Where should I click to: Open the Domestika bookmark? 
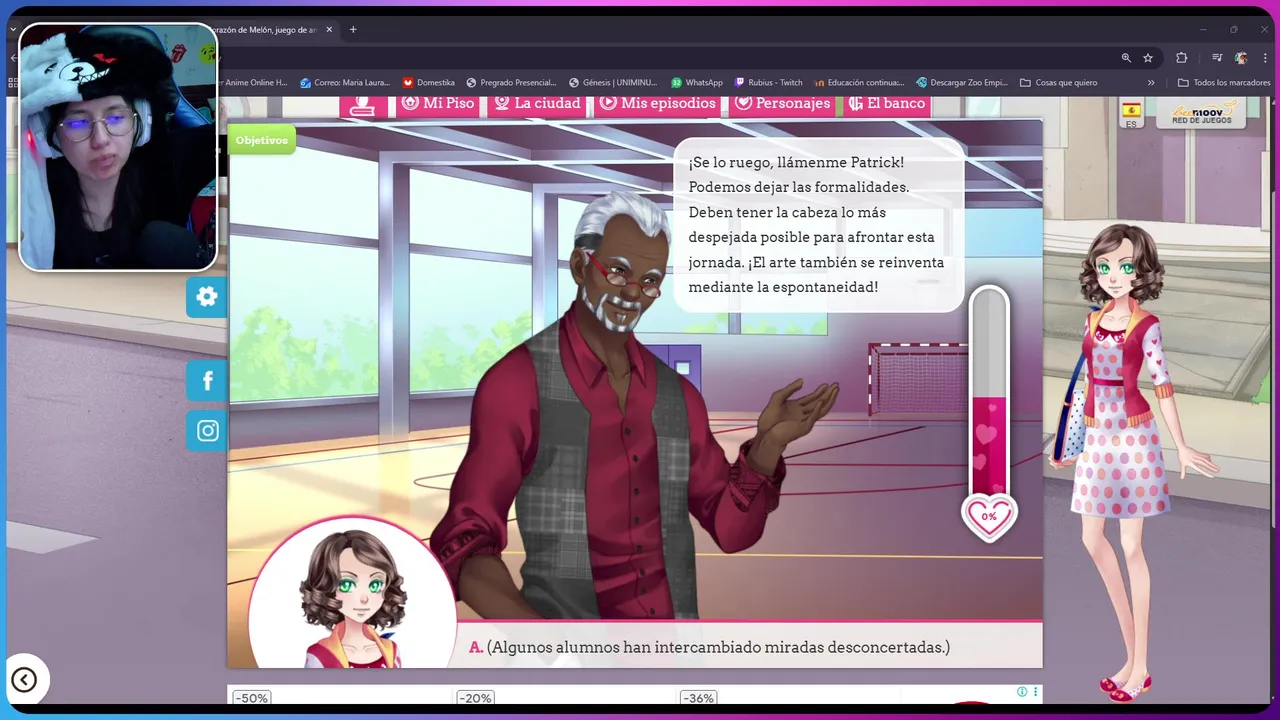pyautogui.click(x=429, y=83)
